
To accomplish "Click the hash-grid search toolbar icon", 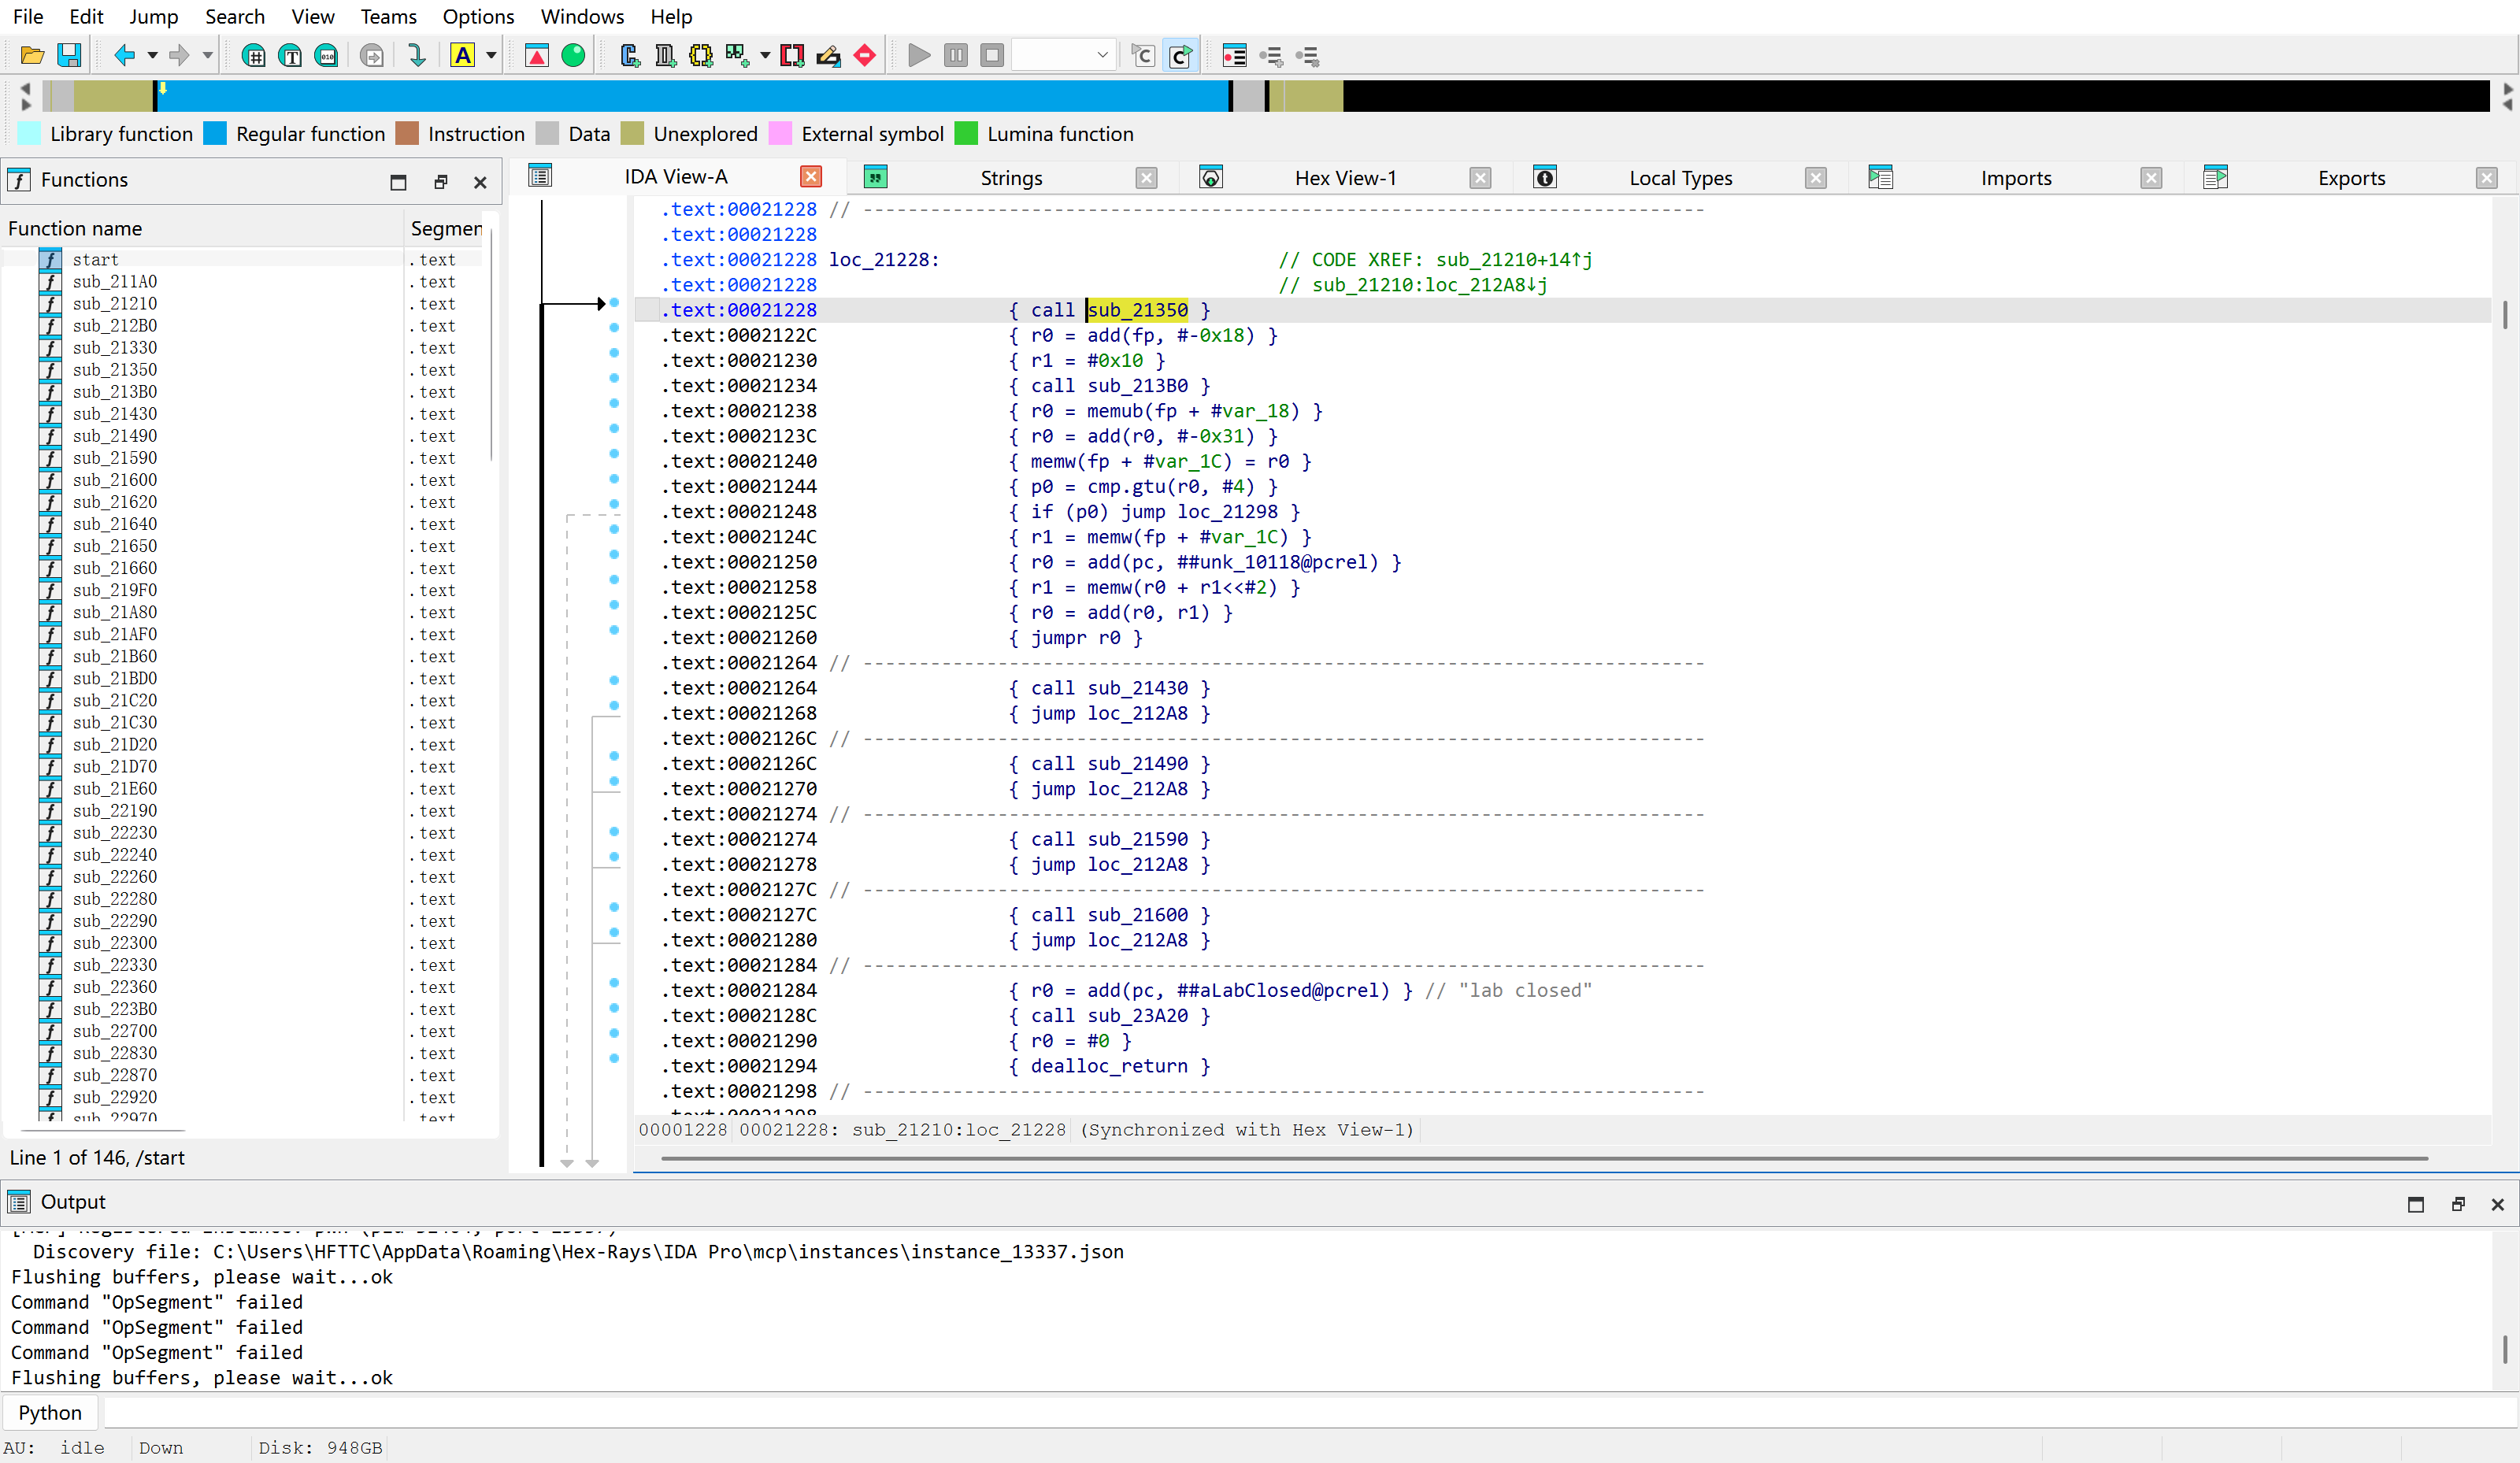I will (254, 56).
